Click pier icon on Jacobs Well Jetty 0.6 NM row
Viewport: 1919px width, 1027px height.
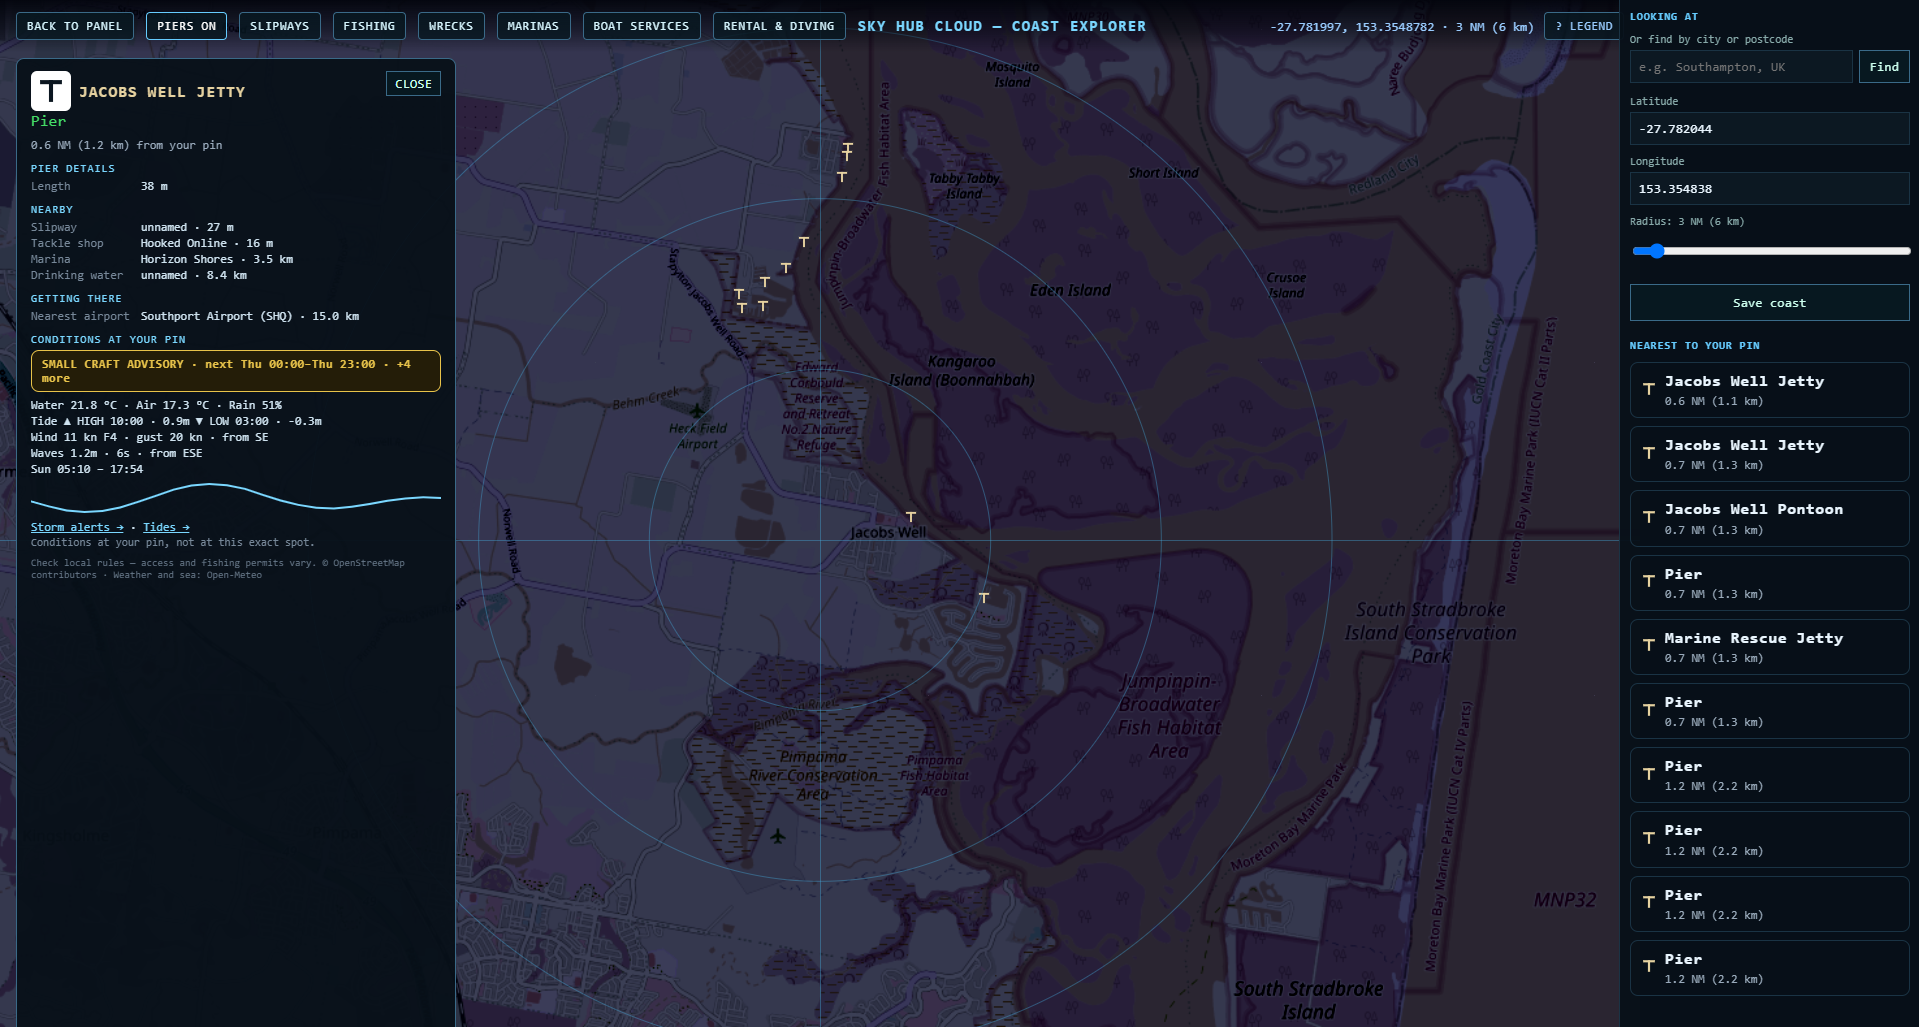(x=1649, y=389)
